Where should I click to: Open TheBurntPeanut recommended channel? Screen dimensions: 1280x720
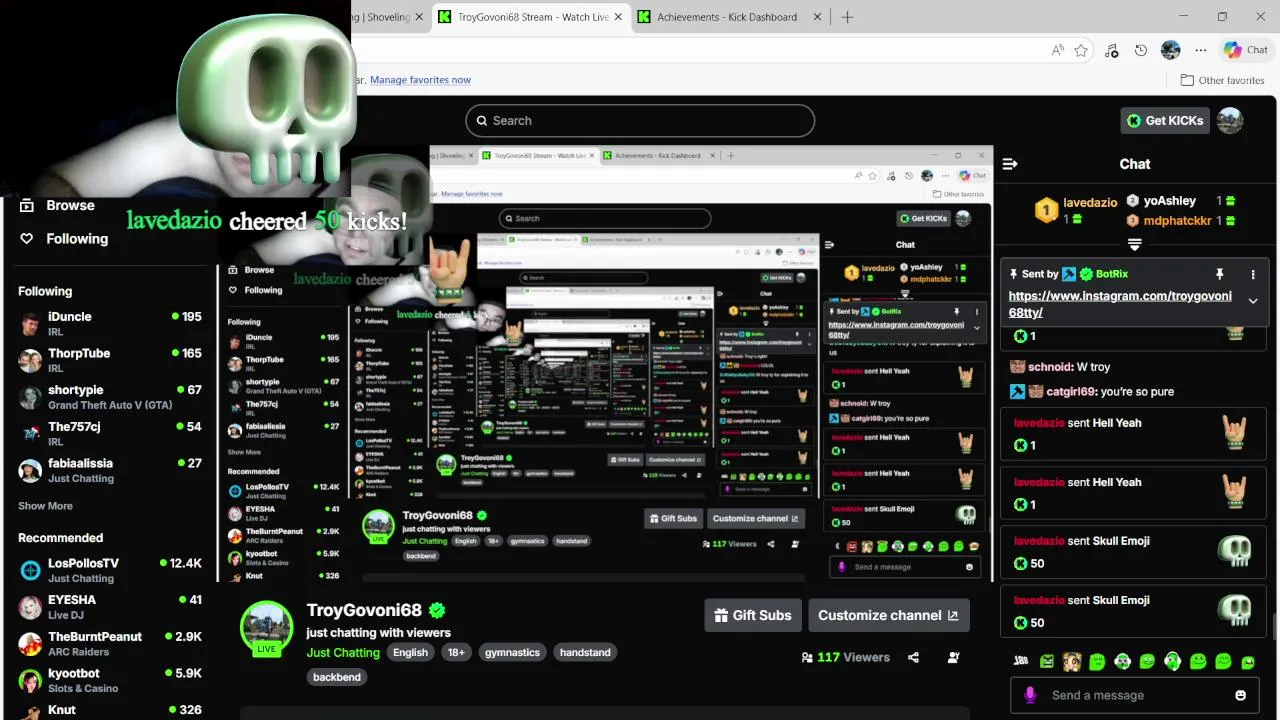tap(110, 643)
